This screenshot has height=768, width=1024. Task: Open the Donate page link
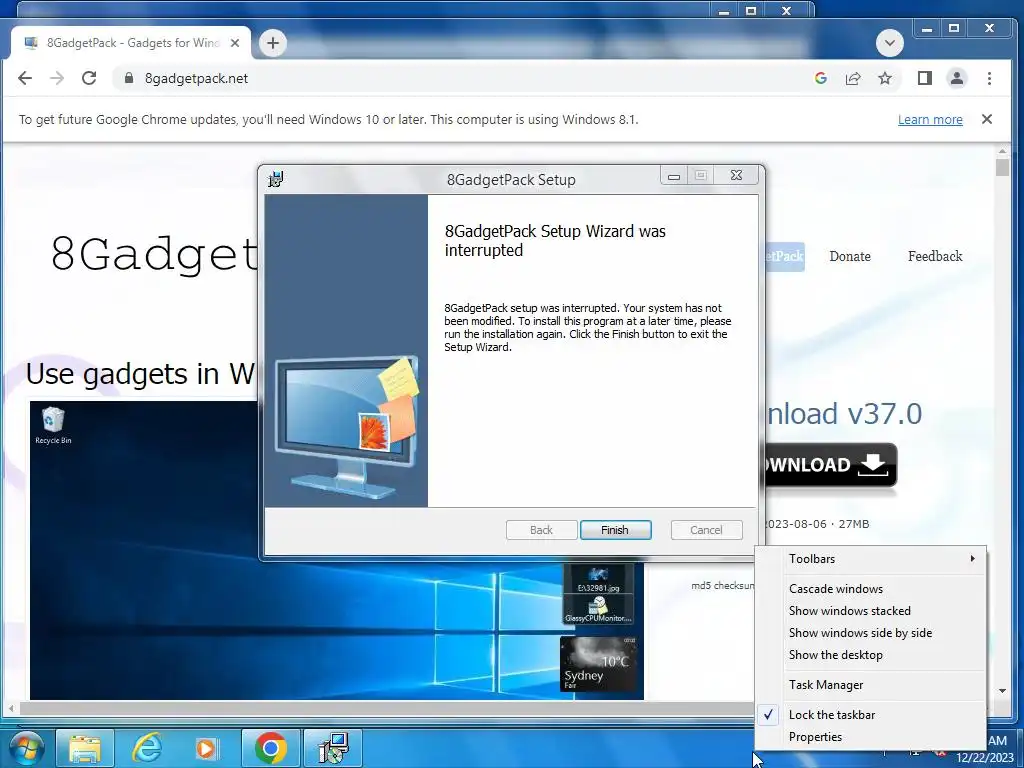point(850,256)
